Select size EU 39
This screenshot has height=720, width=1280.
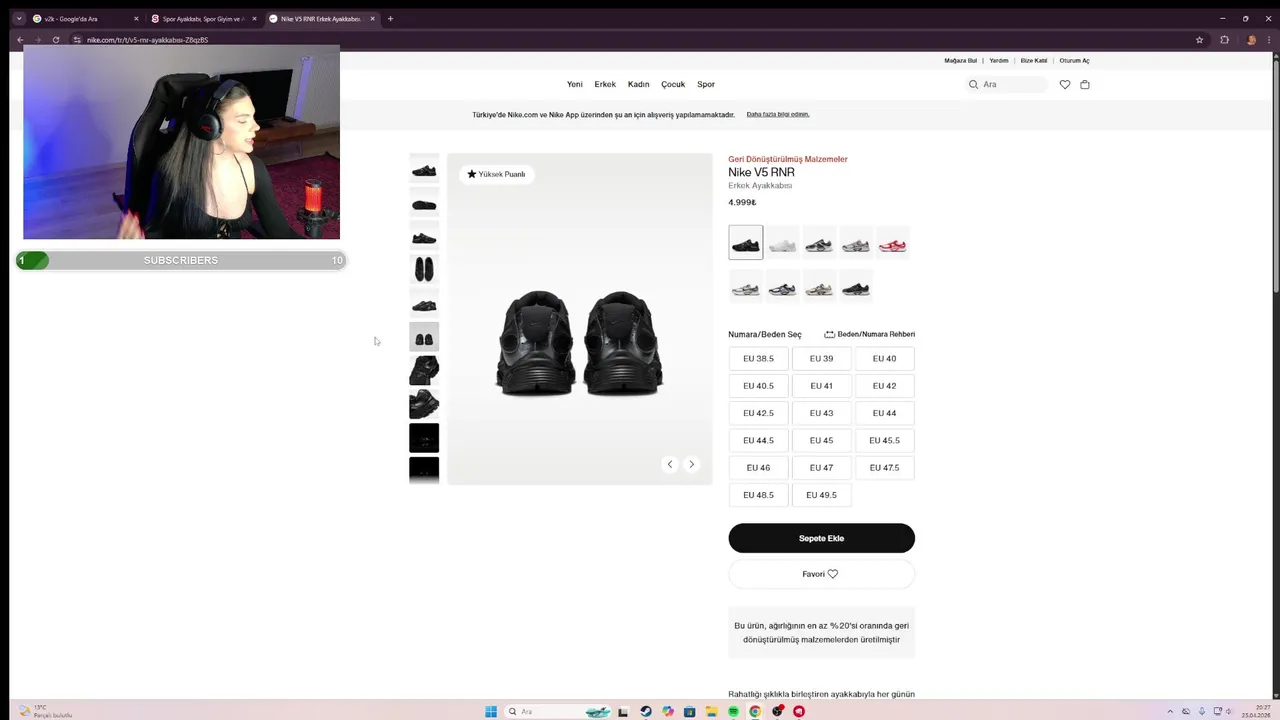[821, 359]
